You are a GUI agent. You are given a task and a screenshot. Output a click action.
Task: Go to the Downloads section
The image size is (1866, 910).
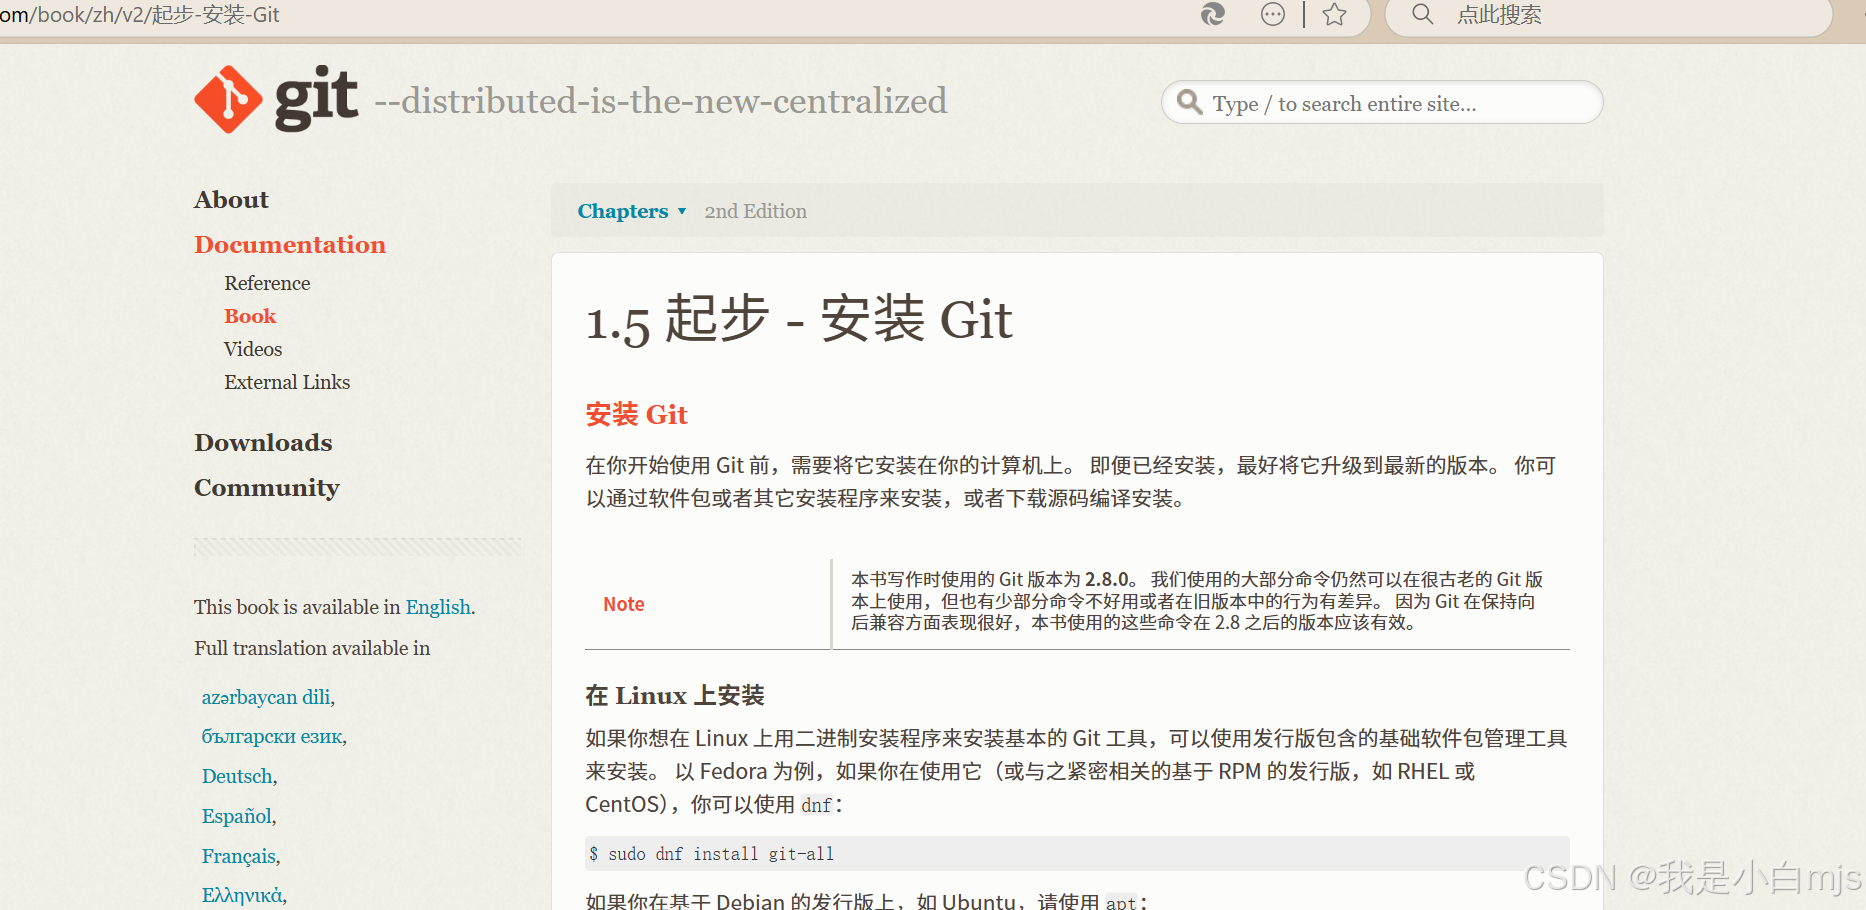(263, 443)
